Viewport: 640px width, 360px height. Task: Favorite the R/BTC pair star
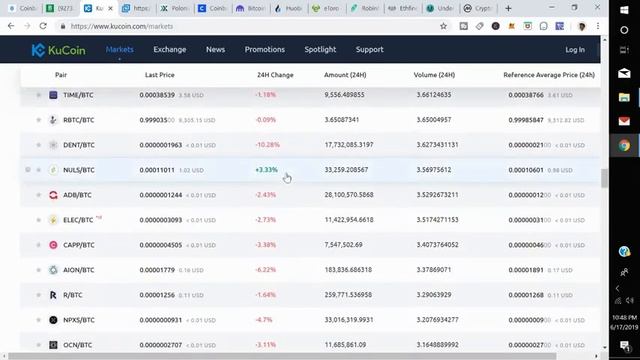pyautogui.click(x=38, y=295)
